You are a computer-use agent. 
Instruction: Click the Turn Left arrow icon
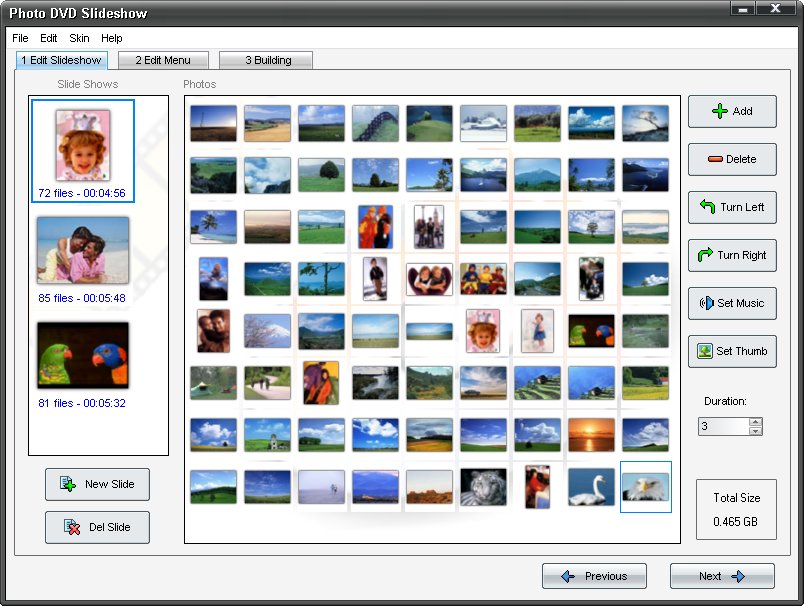click(708, 206)
